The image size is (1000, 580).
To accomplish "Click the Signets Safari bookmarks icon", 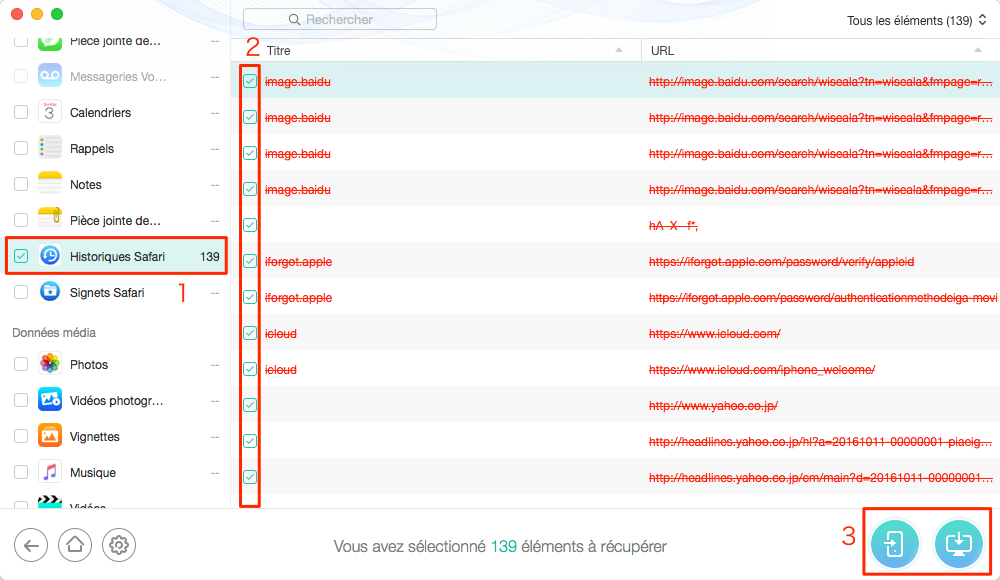I will click(x=50, y=292).
